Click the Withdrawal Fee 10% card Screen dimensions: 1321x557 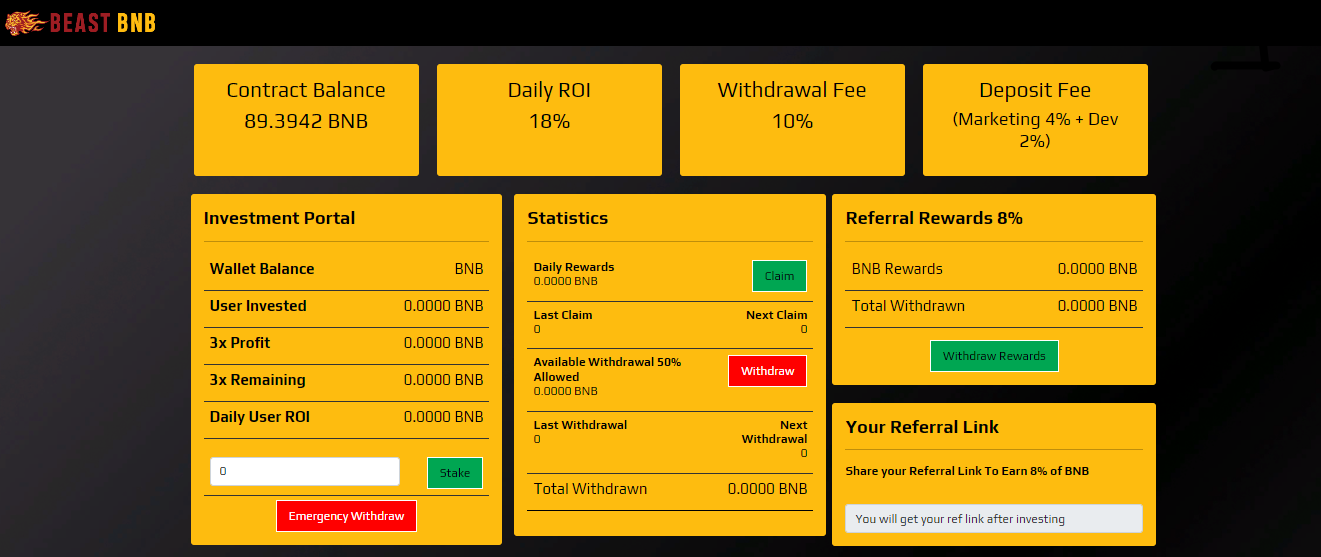point(792,120)
